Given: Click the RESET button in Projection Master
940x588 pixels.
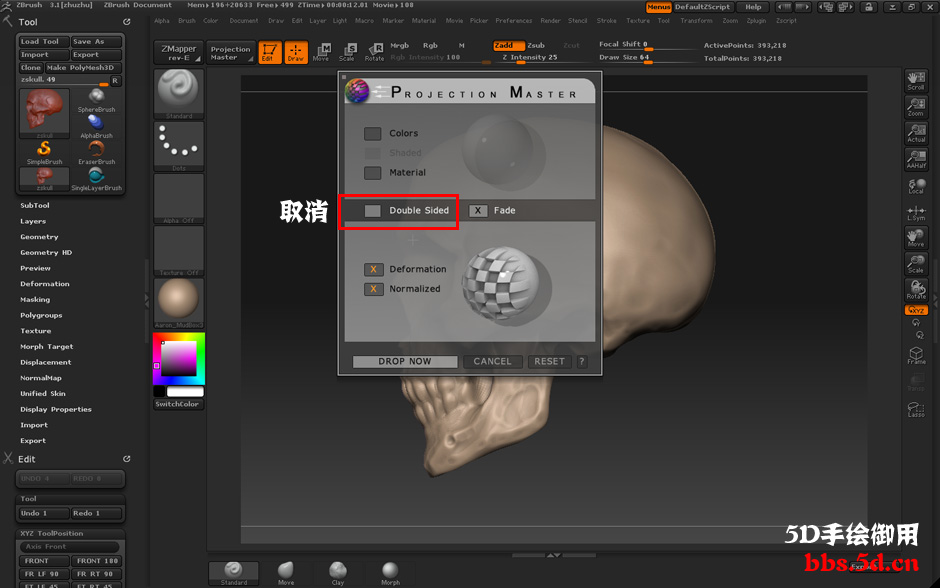Looking at the screenshot, I should [549, 361].
